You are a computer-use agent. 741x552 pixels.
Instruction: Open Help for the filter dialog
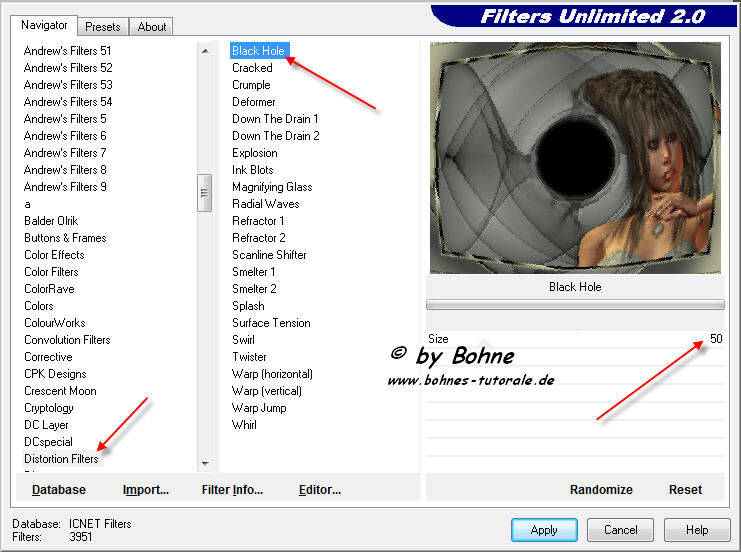coord(697,530)
